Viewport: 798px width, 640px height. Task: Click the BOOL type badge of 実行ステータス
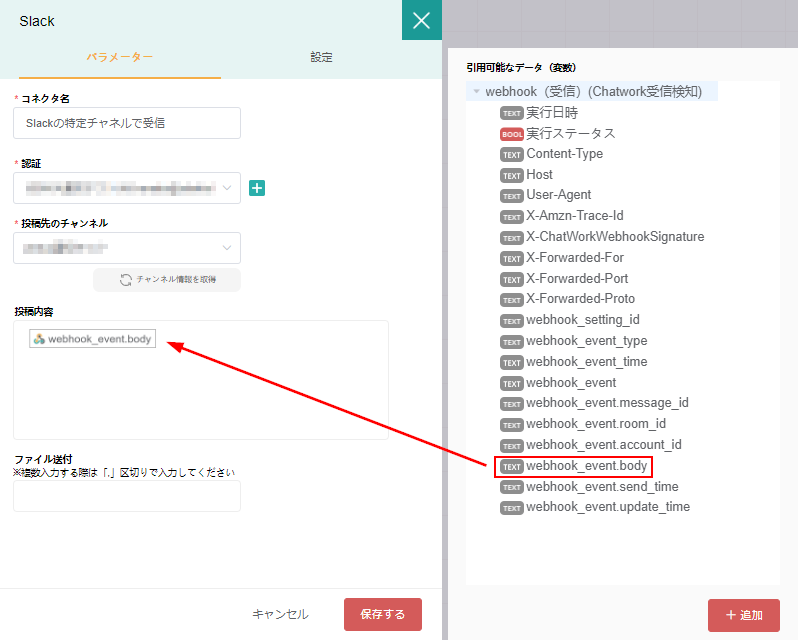[511, 134]
